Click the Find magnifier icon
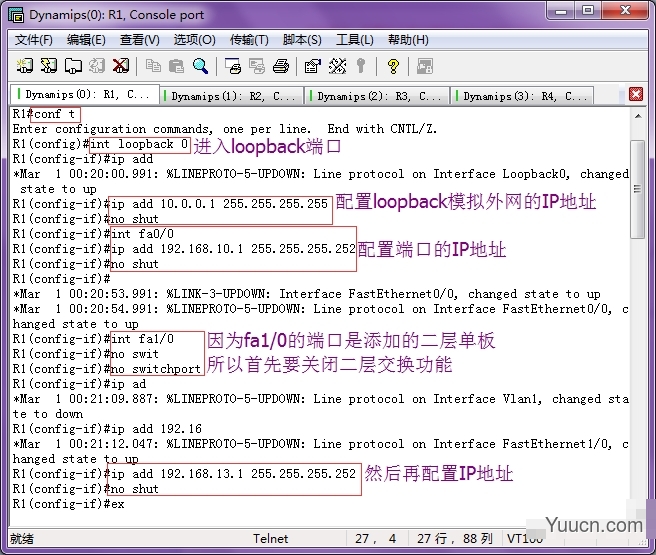The width and height of the screenshot is (656, 555). pyautogui.click(x=200, y=66)
